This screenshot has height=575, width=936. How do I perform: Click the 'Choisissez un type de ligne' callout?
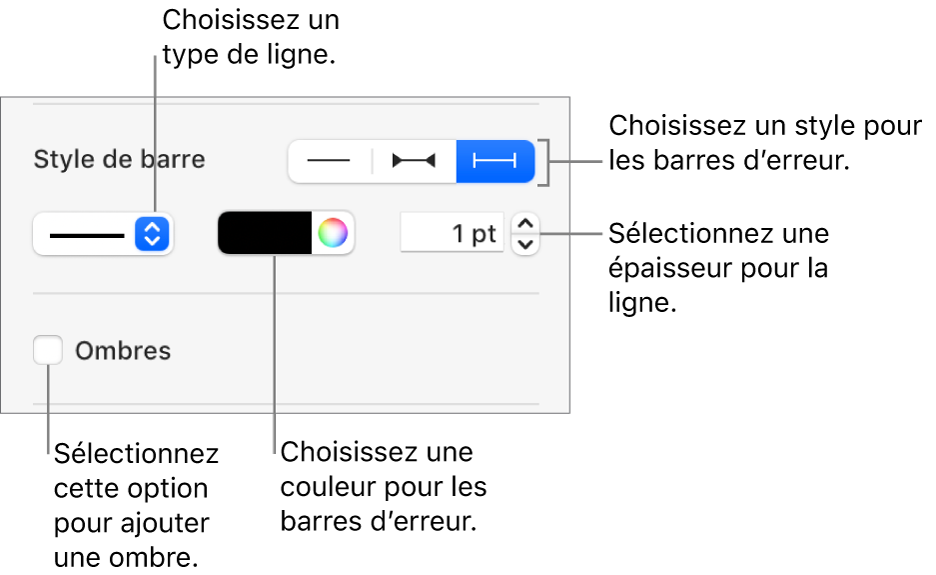[x=250, y=38]
